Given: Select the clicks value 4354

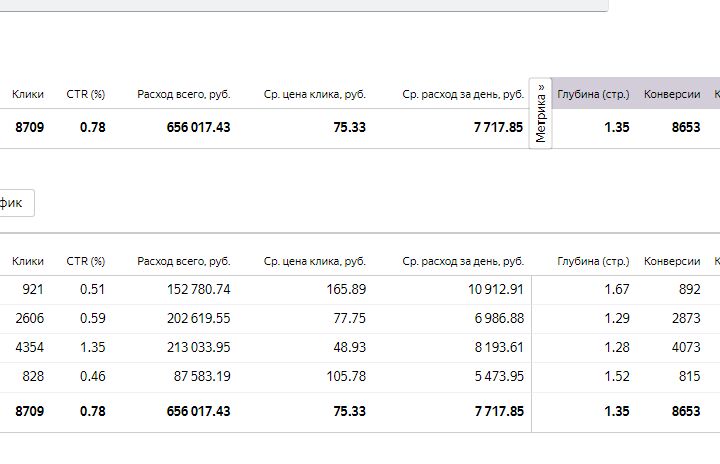Looking at the screenshot, I should 30,347.
